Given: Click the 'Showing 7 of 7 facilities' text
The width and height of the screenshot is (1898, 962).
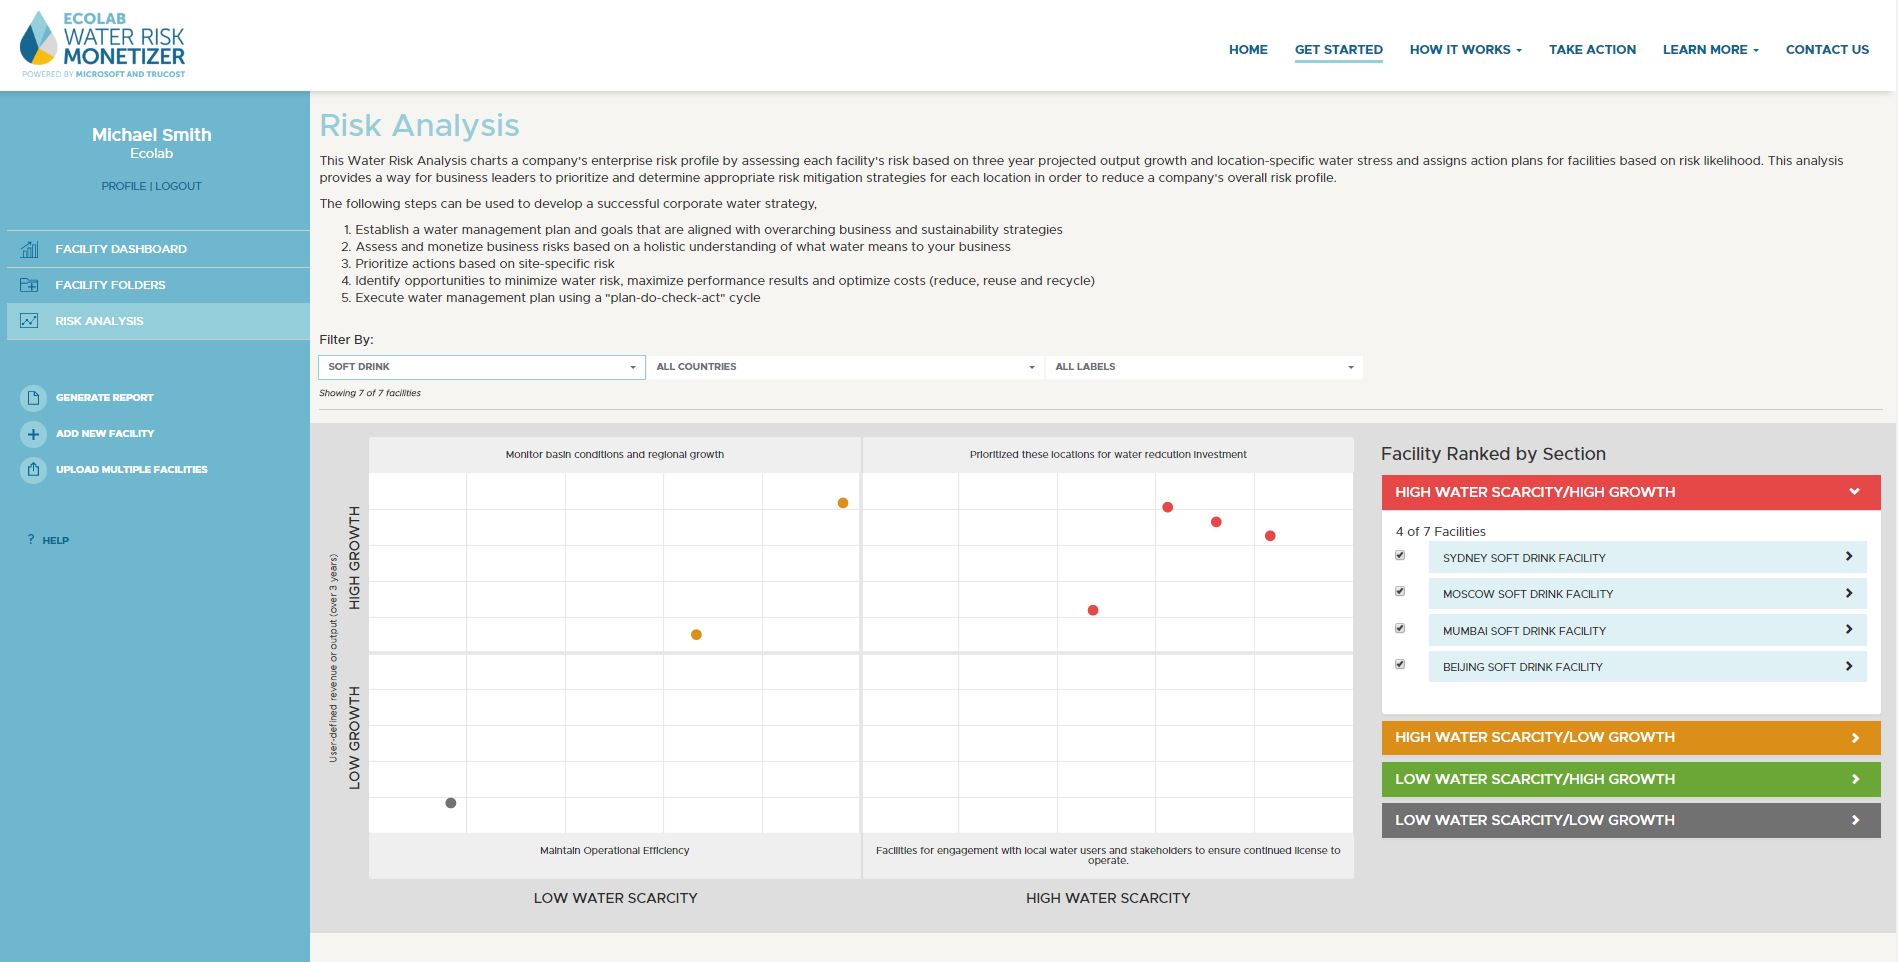Looking at the screenshot, I should coord(370,393).
